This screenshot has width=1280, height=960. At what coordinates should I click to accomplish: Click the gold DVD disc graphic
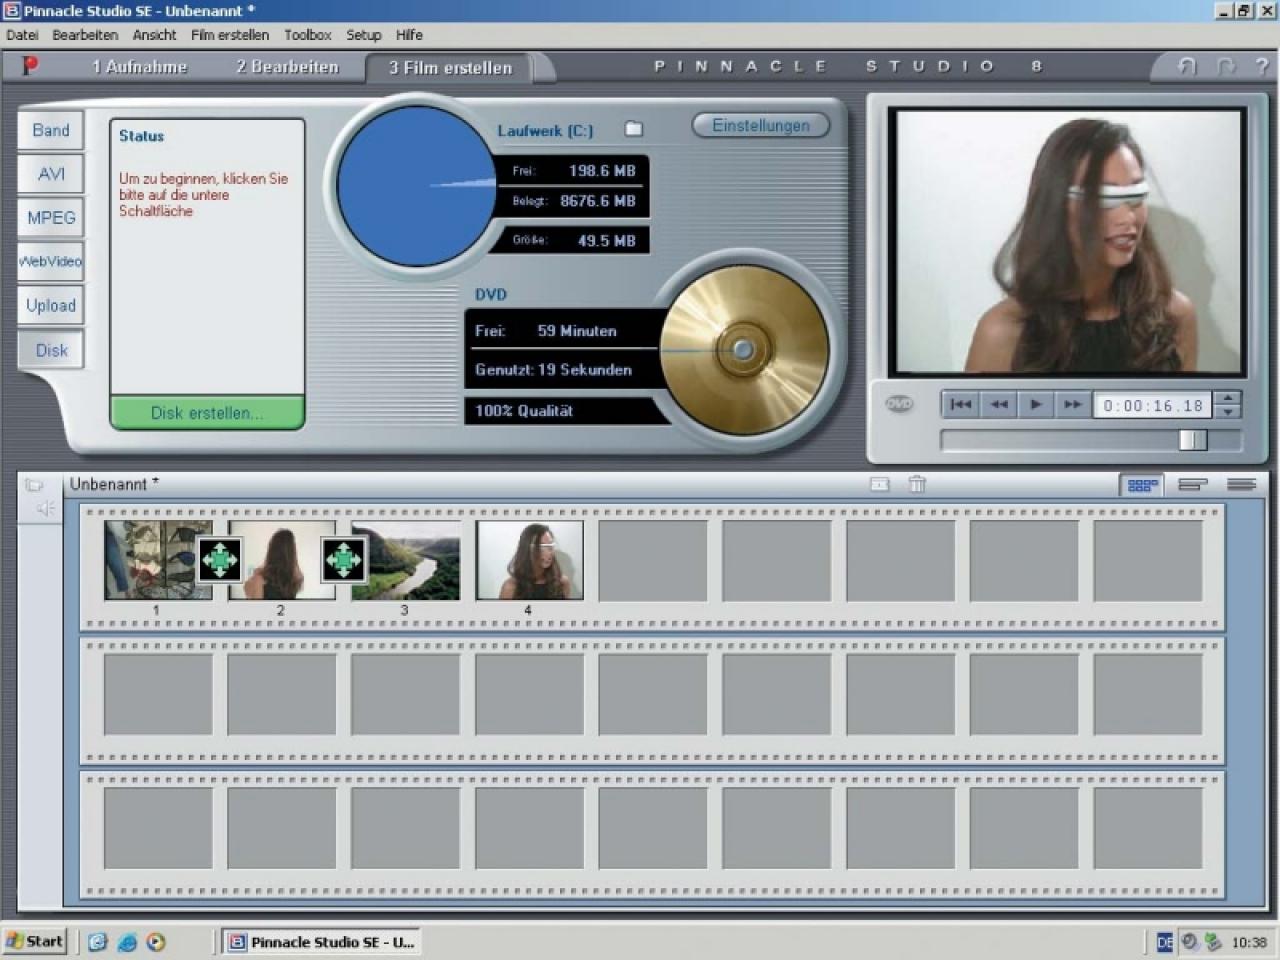(743, 350)
